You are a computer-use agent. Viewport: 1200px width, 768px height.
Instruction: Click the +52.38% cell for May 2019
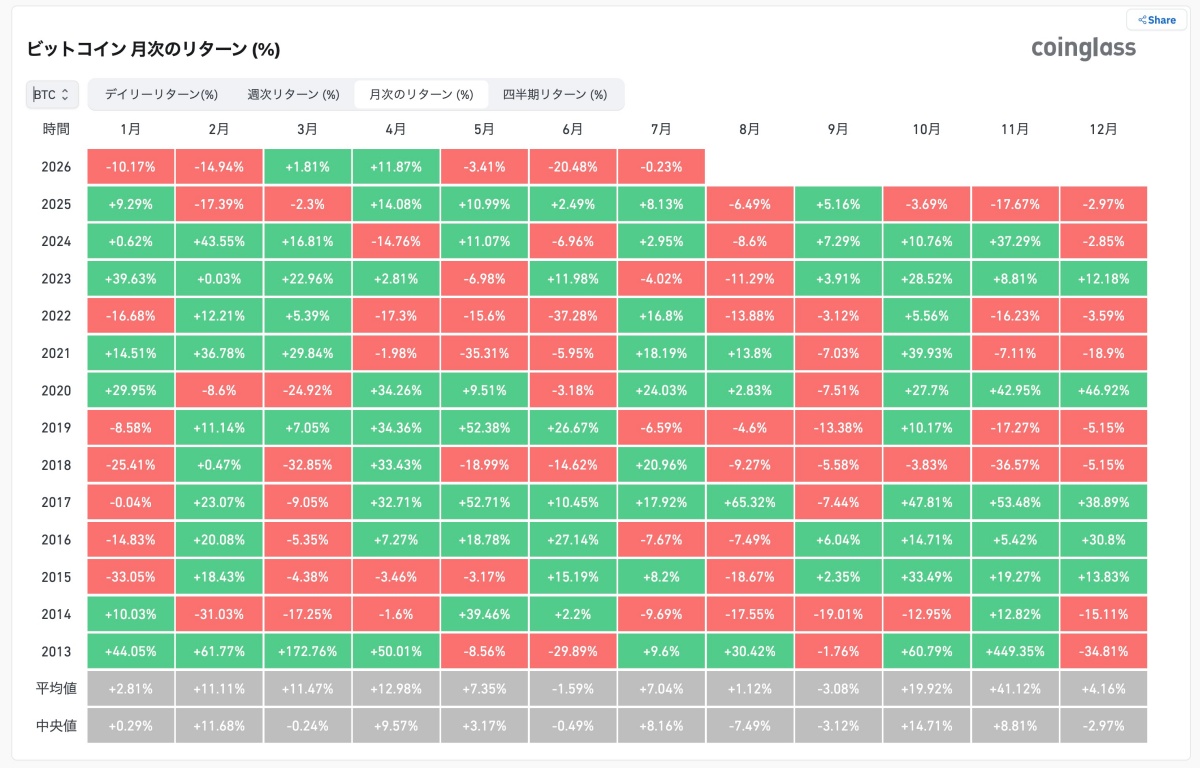point(484,428)
